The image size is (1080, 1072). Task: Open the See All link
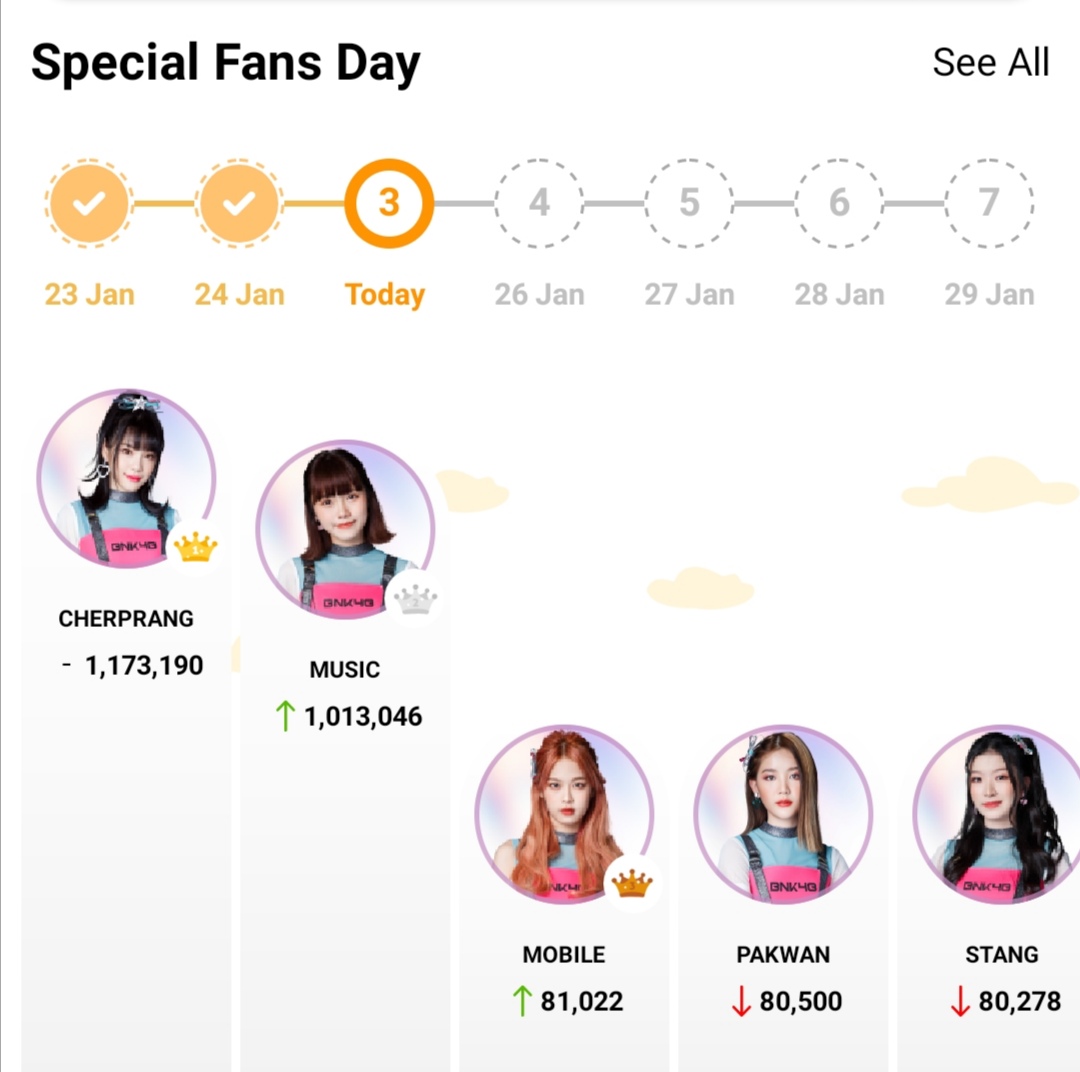point(990,62)
